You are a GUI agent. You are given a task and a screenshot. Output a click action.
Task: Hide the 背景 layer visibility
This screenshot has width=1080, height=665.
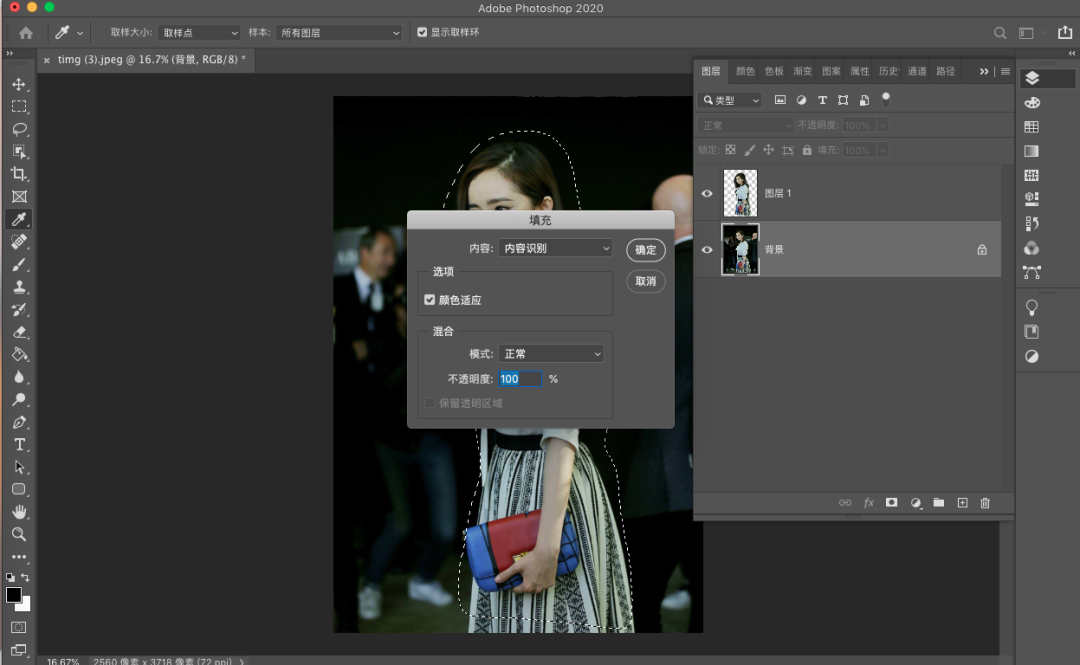coord(707,249)
